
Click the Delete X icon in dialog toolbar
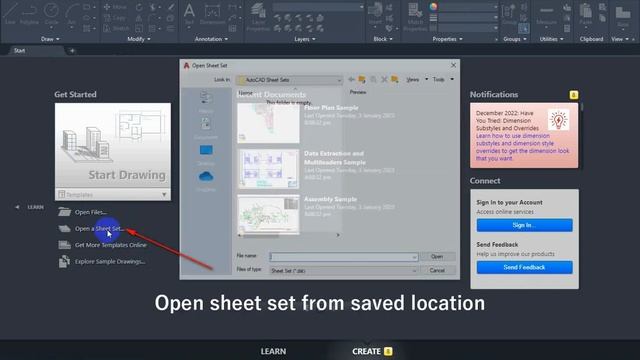384,79
